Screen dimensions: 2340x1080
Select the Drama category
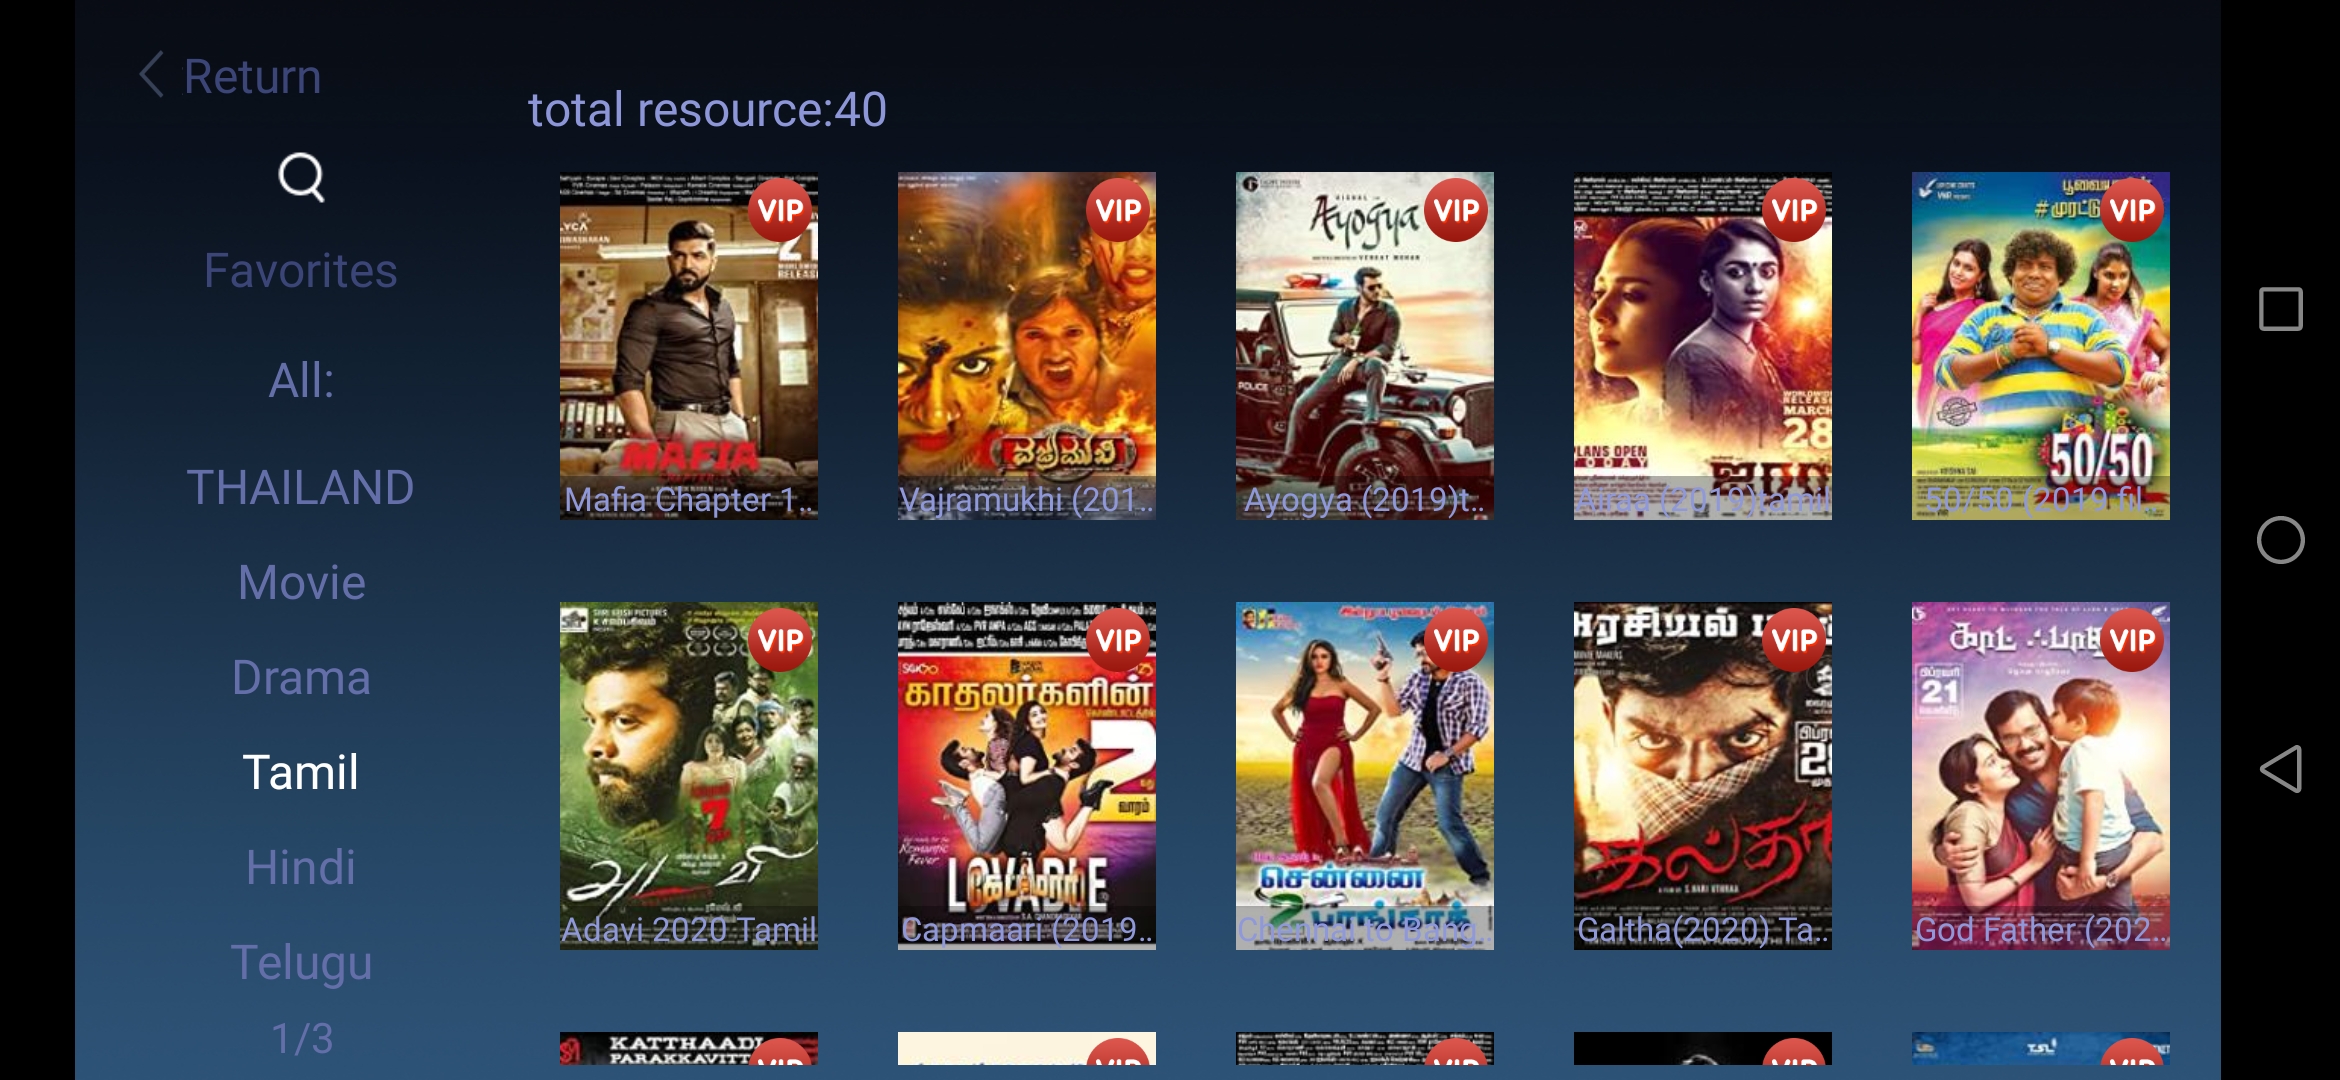coord(301,678)
